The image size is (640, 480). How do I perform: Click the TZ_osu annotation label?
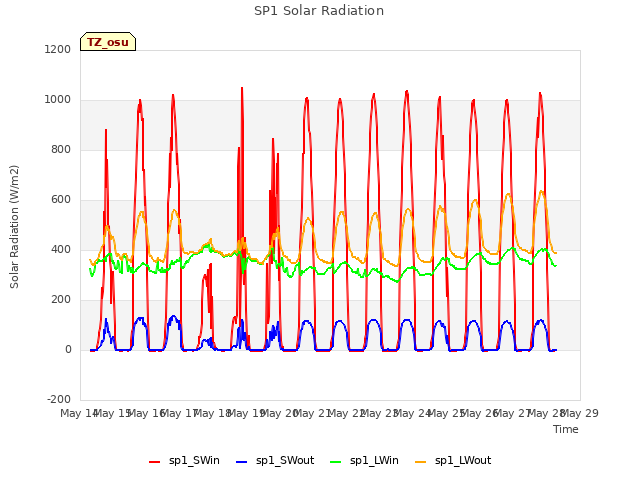tap(108, 42)
